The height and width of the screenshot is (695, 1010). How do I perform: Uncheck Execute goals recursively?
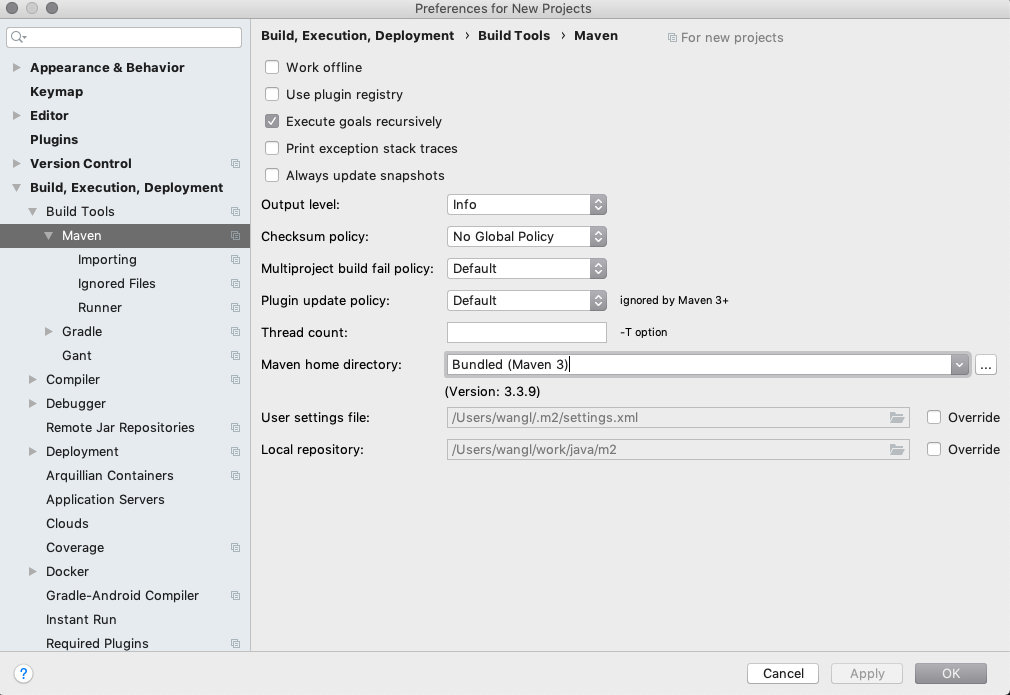[x=272, y=122]
